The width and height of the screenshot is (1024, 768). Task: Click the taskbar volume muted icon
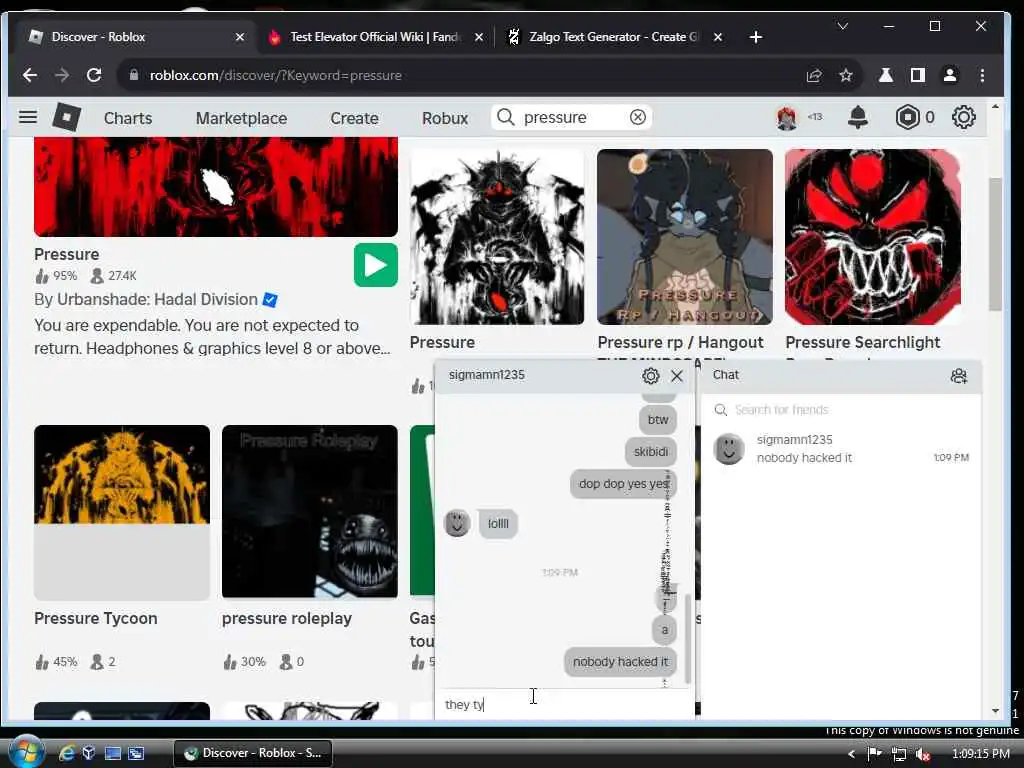coord(923,754)
